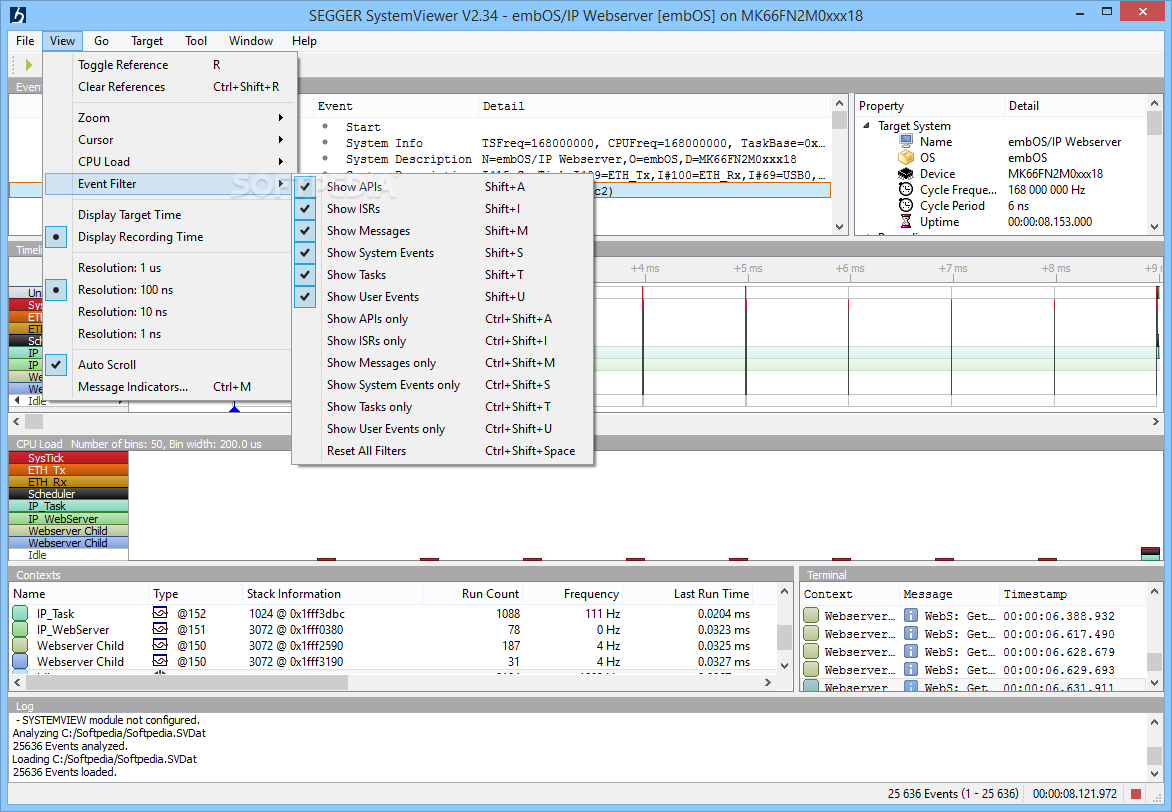The height and width of the screenshot is (812, 1172).
Task: Toggle Show Tasks filter
Action: [305, 274]
